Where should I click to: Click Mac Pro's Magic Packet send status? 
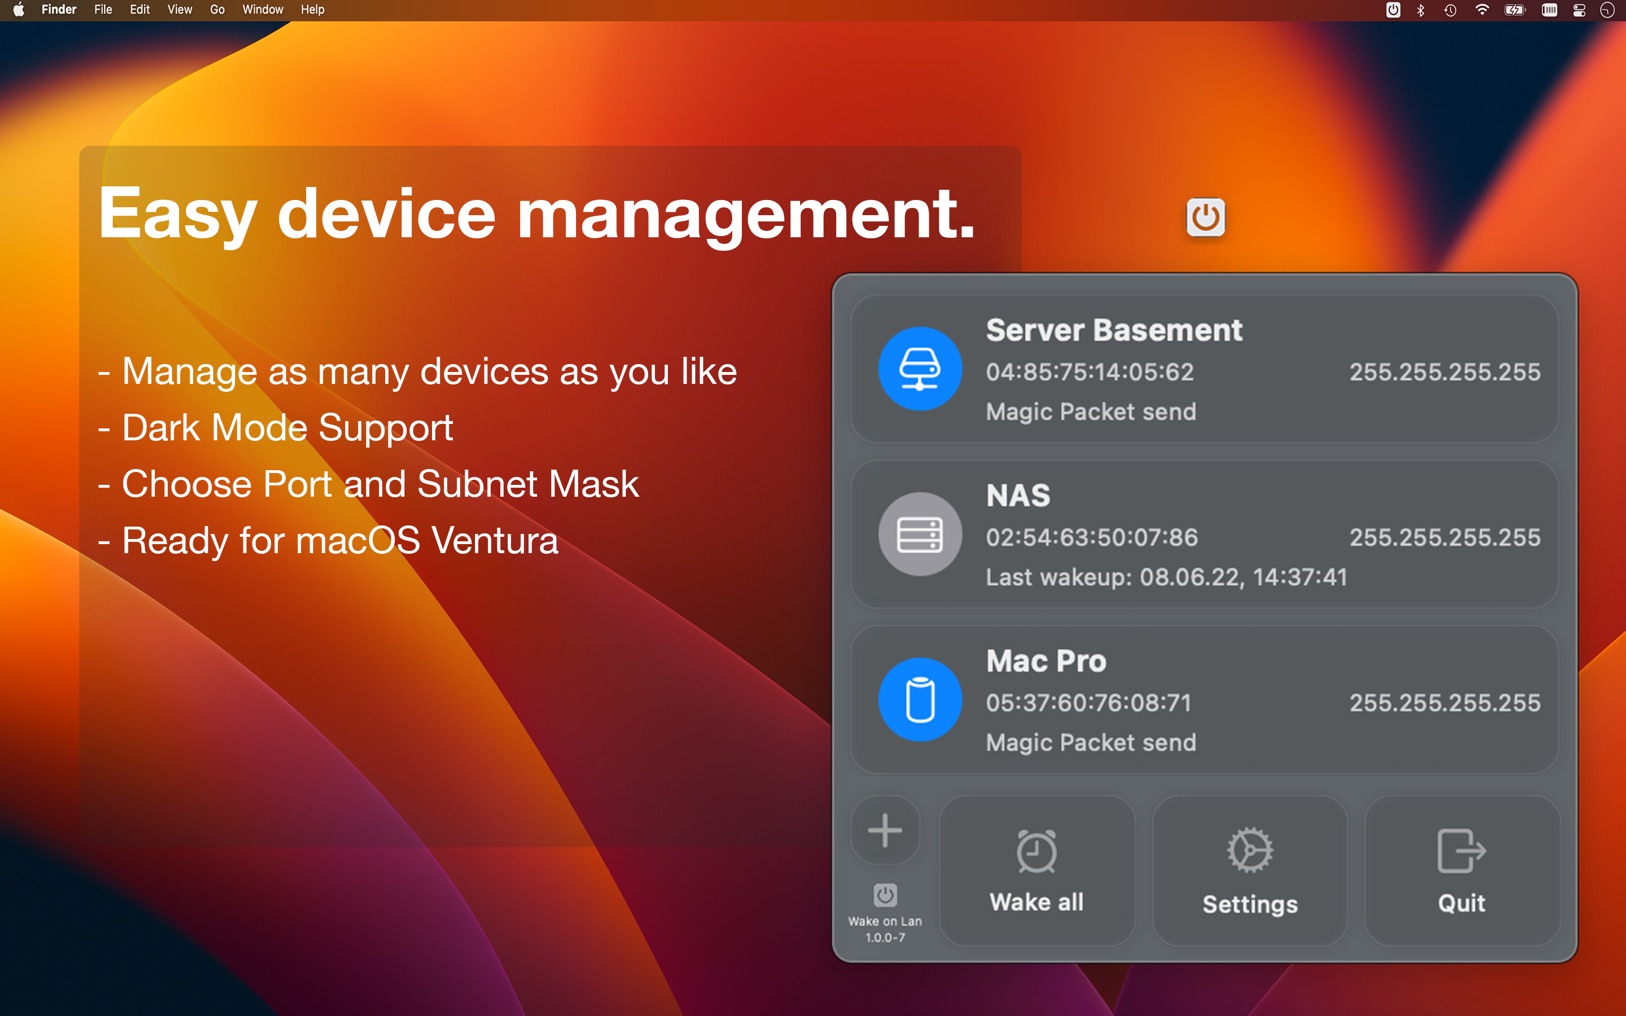pyautogui.click(x=1091, y=743)
